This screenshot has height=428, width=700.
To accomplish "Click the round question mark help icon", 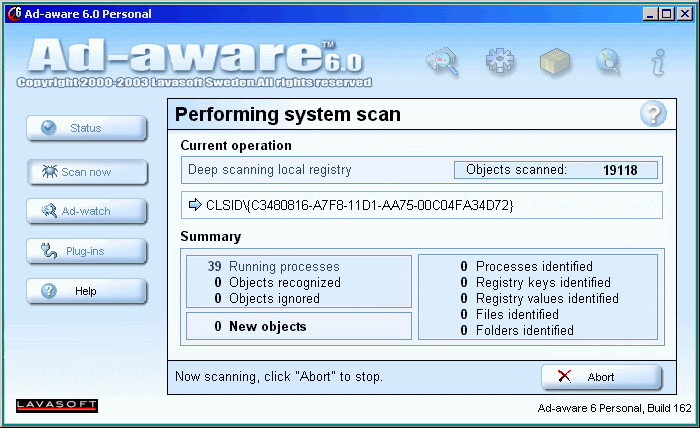I will tap(652, 114).
